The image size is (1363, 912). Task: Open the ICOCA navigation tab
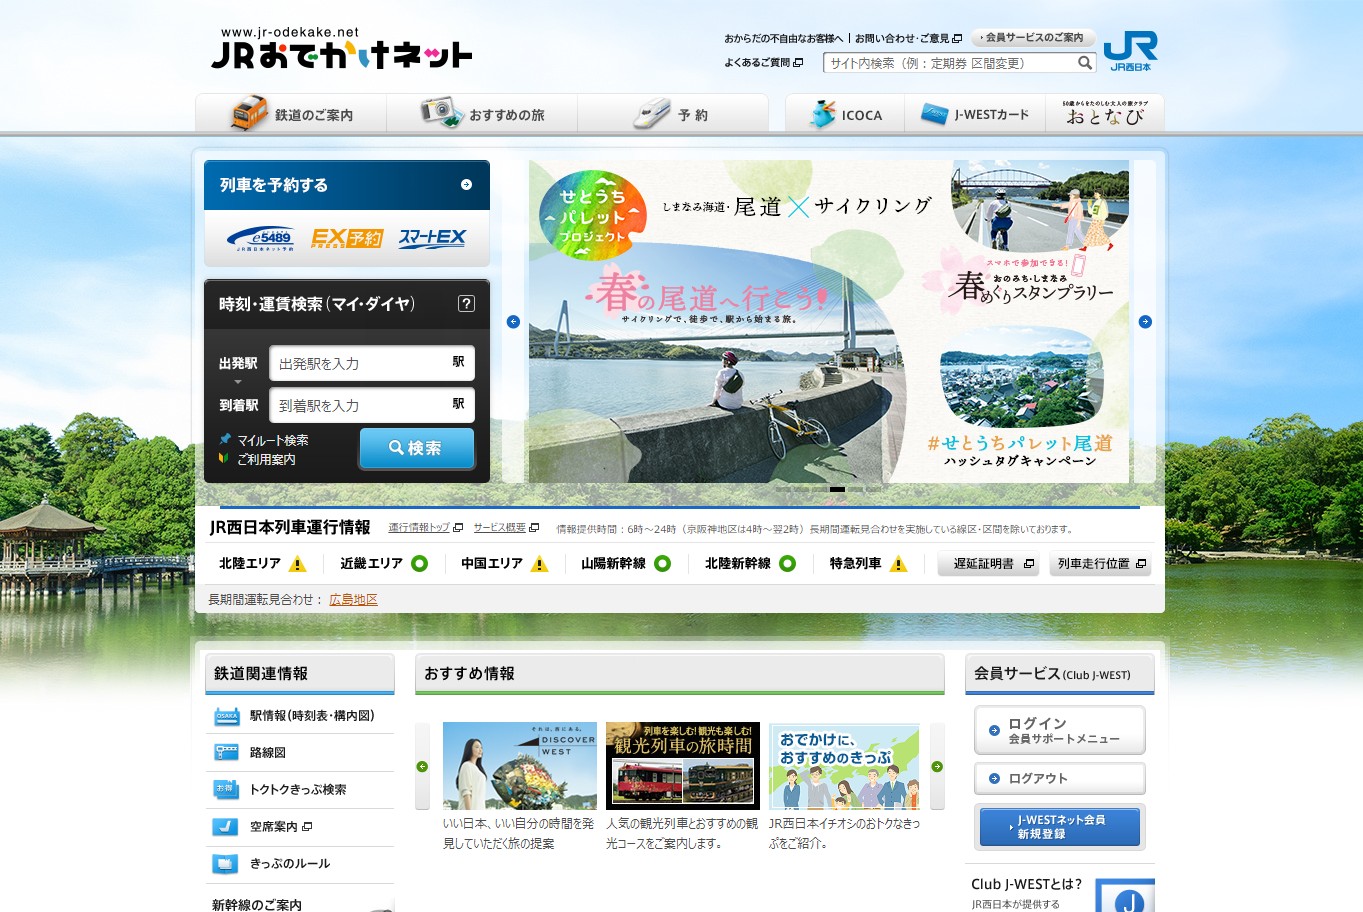[x=845, y=114]
